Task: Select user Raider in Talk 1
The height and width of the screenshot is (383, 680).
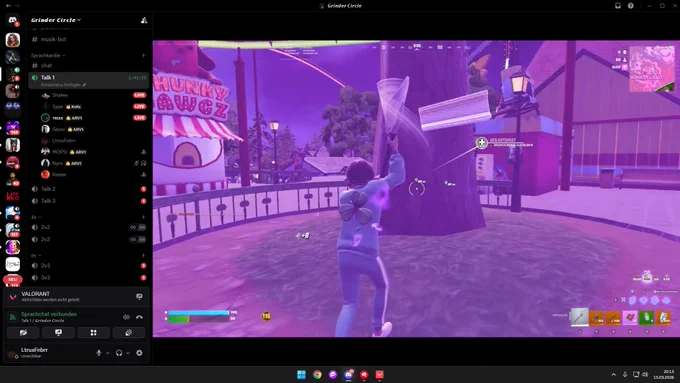Action: point(93,174)
